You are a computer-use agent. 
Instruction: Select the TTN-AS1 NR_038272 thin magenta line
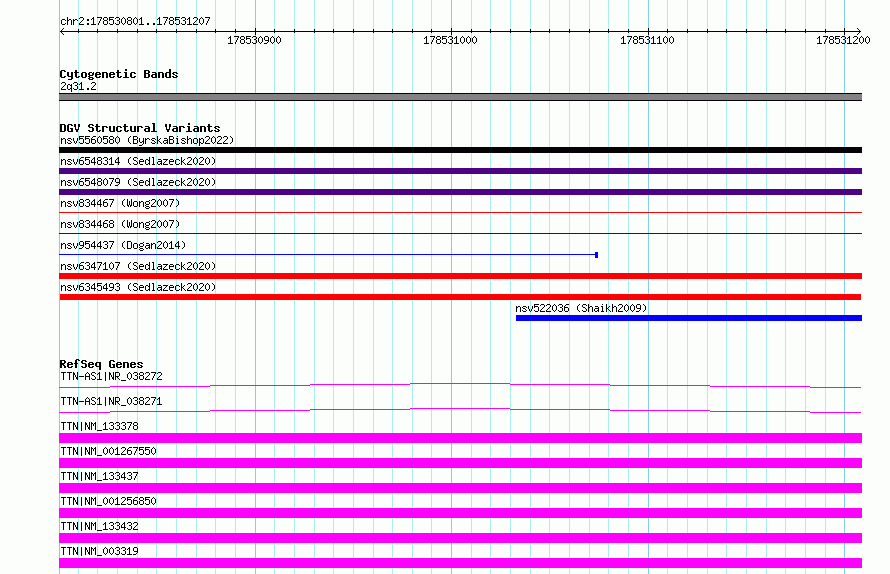460,386
